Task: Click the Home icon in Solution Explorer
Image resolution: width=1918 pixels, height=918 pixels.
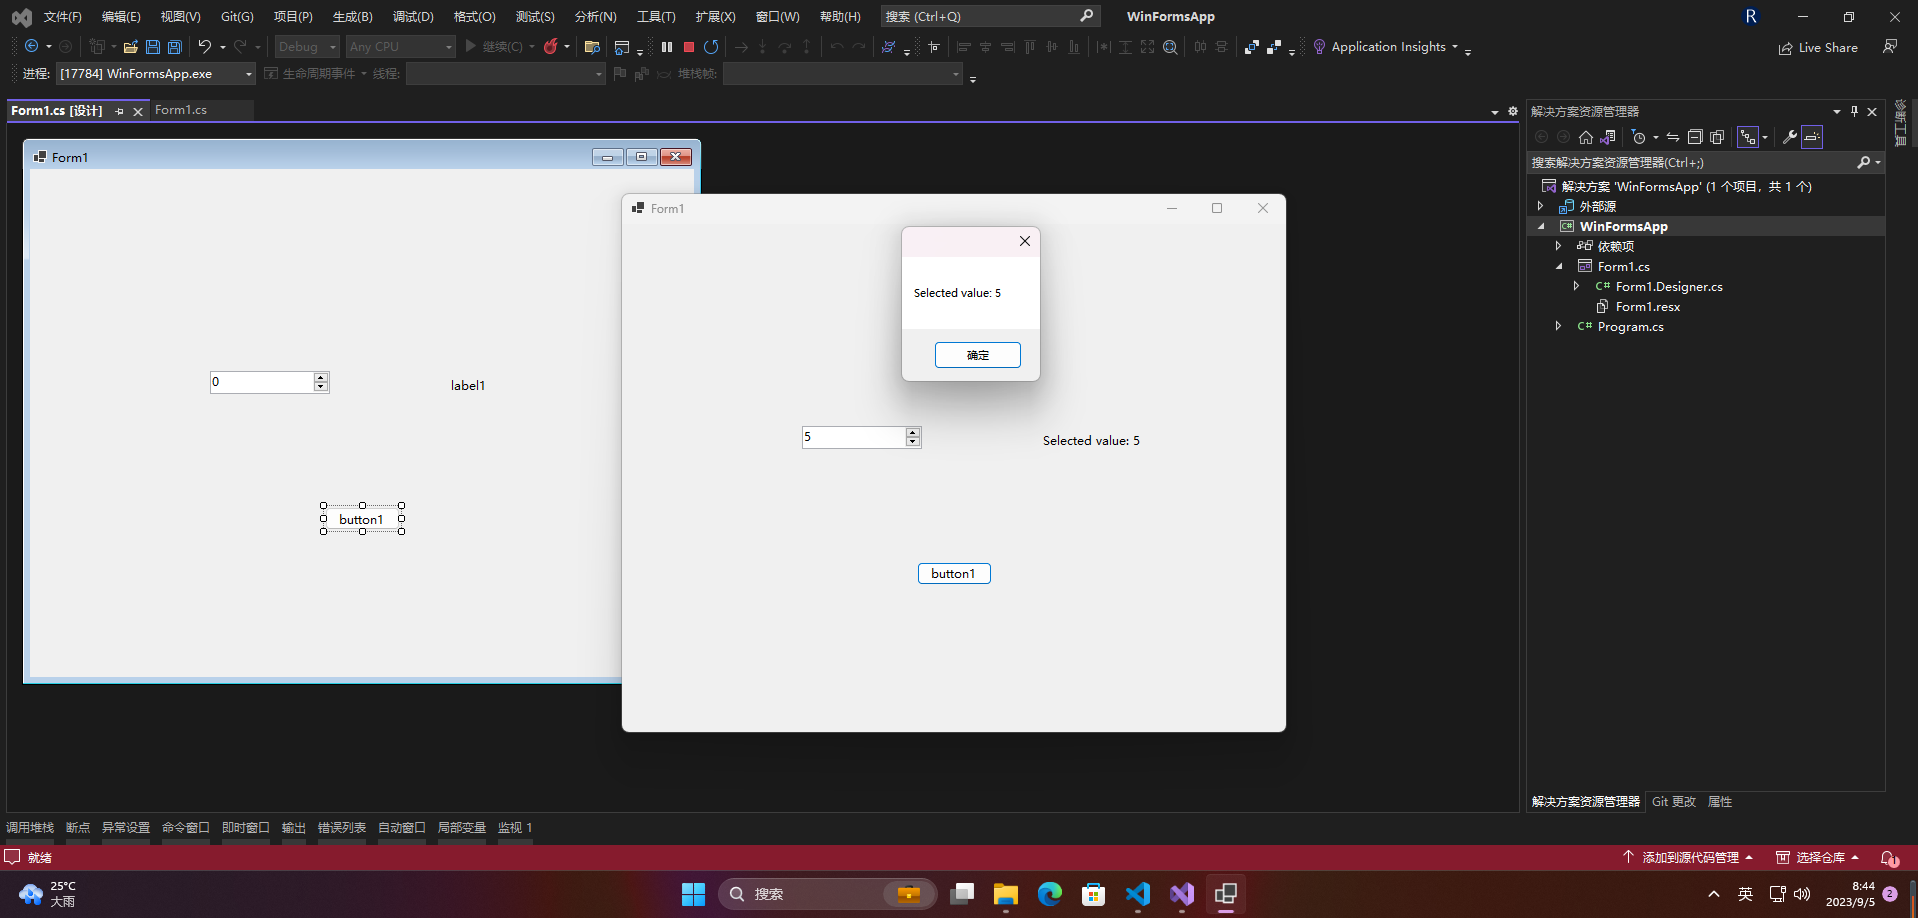Action: click(x=1586, y=137)
